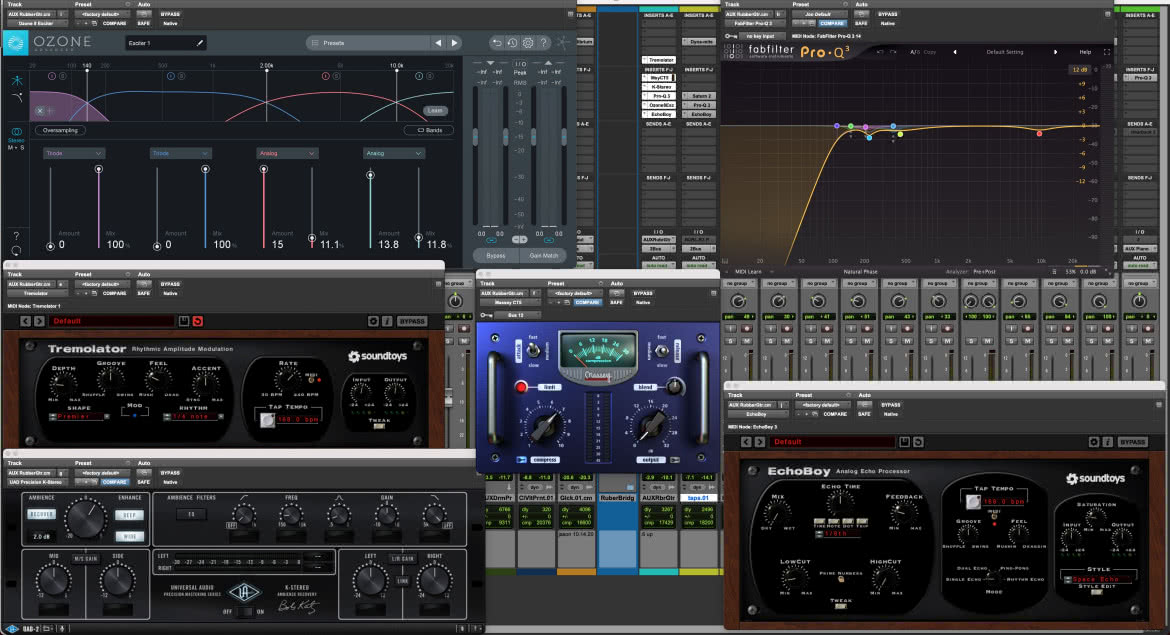Open Pro-Q 3 Help menu

[x=1085, y=52]
